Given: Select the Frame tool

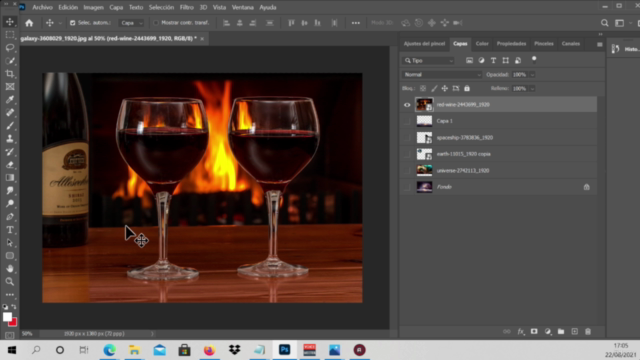Looking at the screenshot, I should click(x=10, y=87).
